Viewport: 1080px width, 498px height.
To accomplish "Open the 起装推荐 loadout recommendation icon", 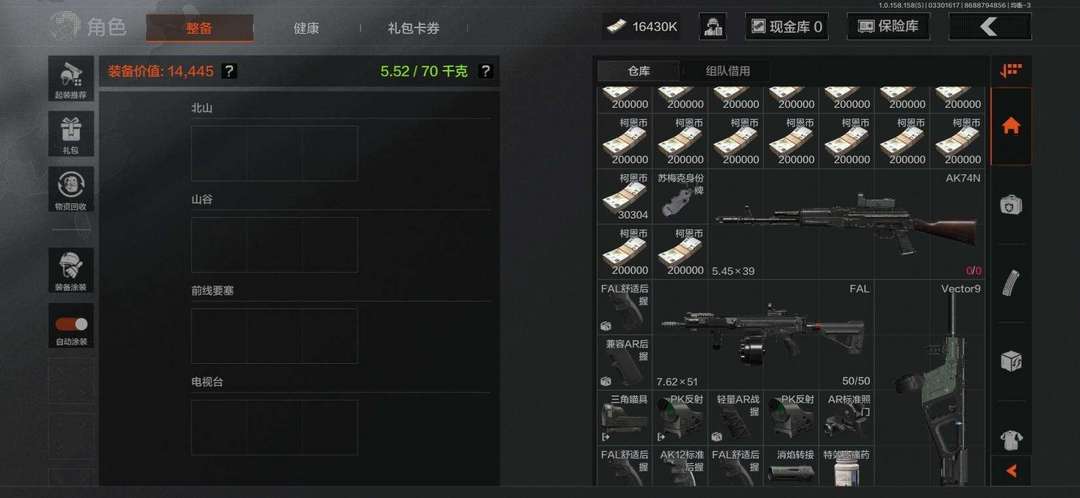I will tap(71, 79).
